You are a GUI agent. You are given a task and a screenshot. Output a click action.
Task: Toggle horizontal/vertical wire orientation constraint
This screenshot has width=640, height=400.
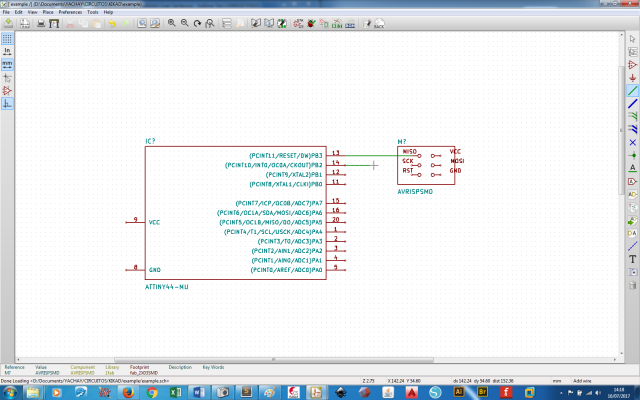pyautogui.click(x=7, y=104)
